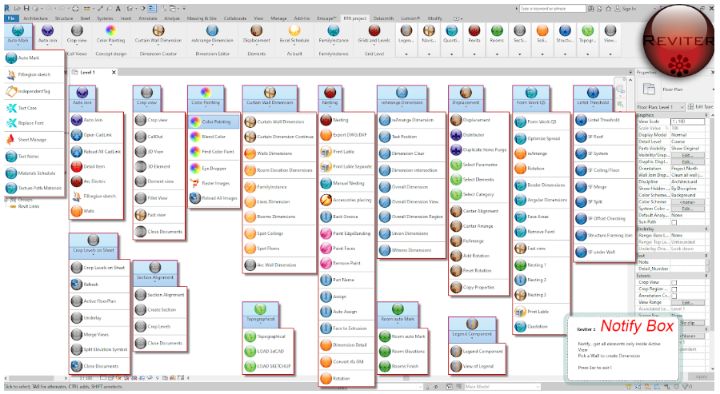
Task: Open the Excel Schedule ribbon tool
Action: pyautogui.click(x=294, y=34)
